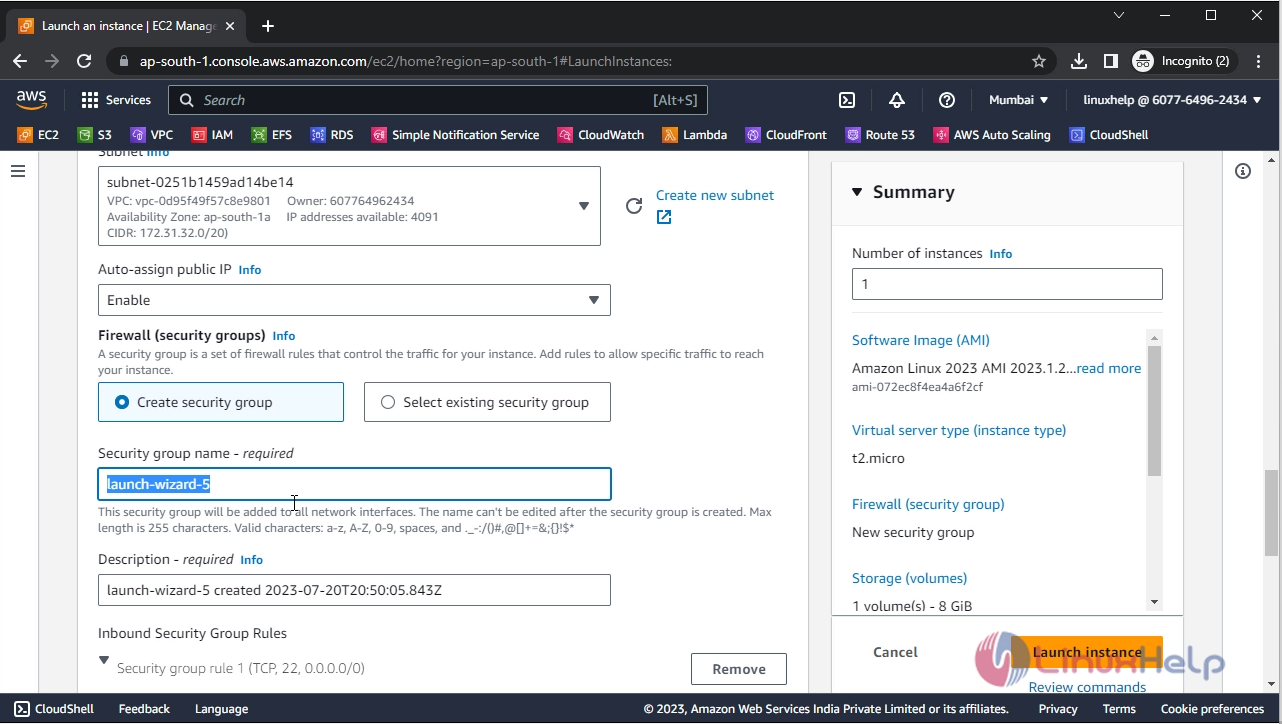The image size is (1282, 724).
Task: Open VPC favorites shortcut
Action: 152,135
